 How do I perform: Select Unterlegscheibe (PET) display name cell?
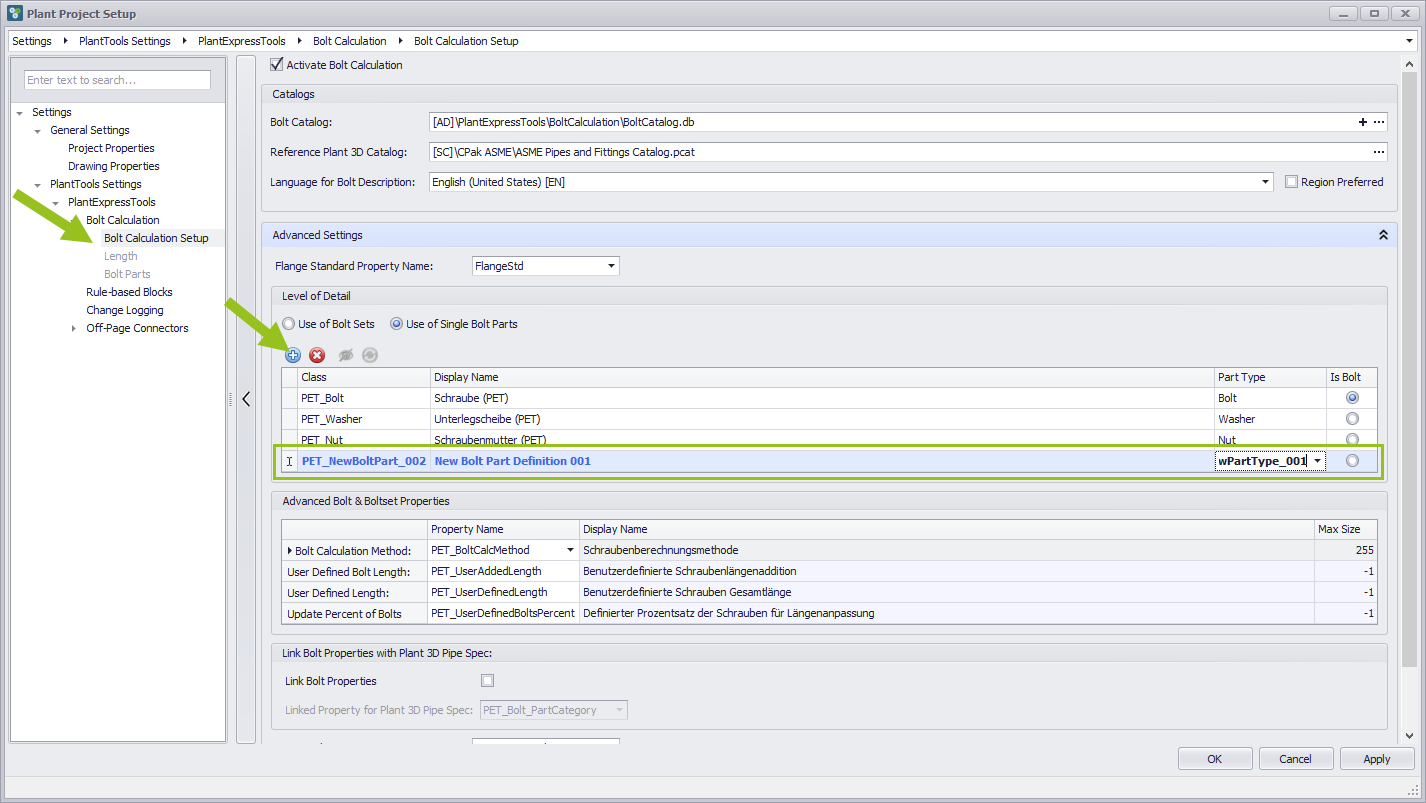coord(822,419)
